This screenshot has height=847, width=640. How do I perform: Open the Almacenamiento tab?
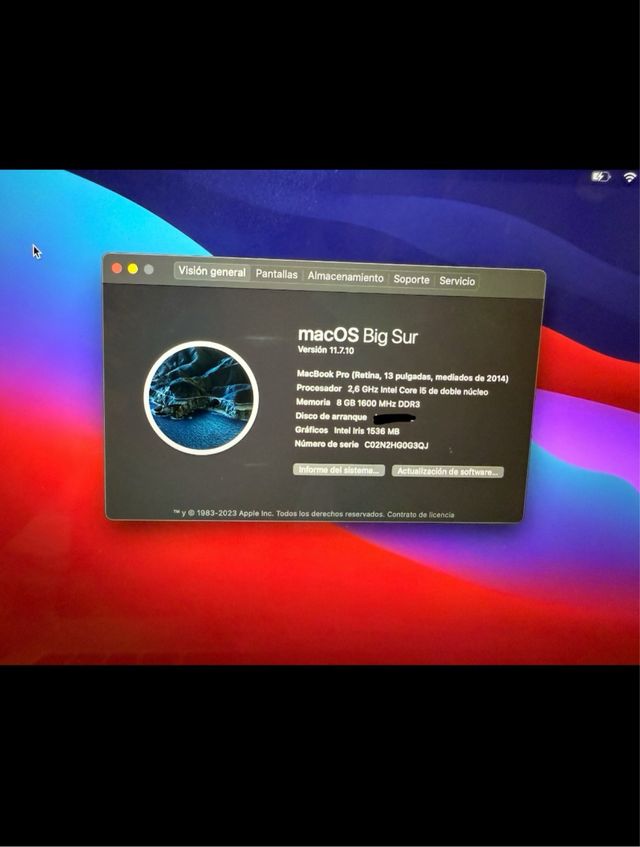click(346, 277)
